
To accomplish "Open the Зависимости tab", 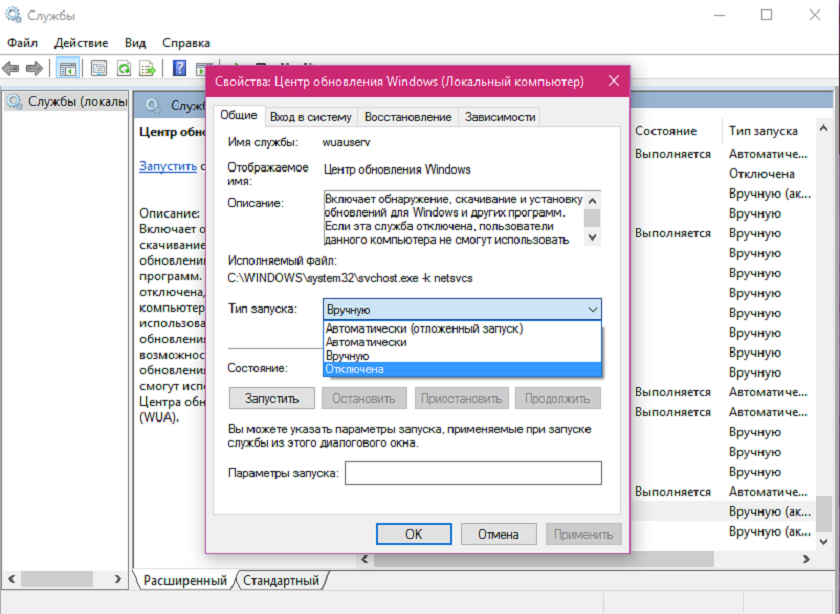I will [500, 117].
